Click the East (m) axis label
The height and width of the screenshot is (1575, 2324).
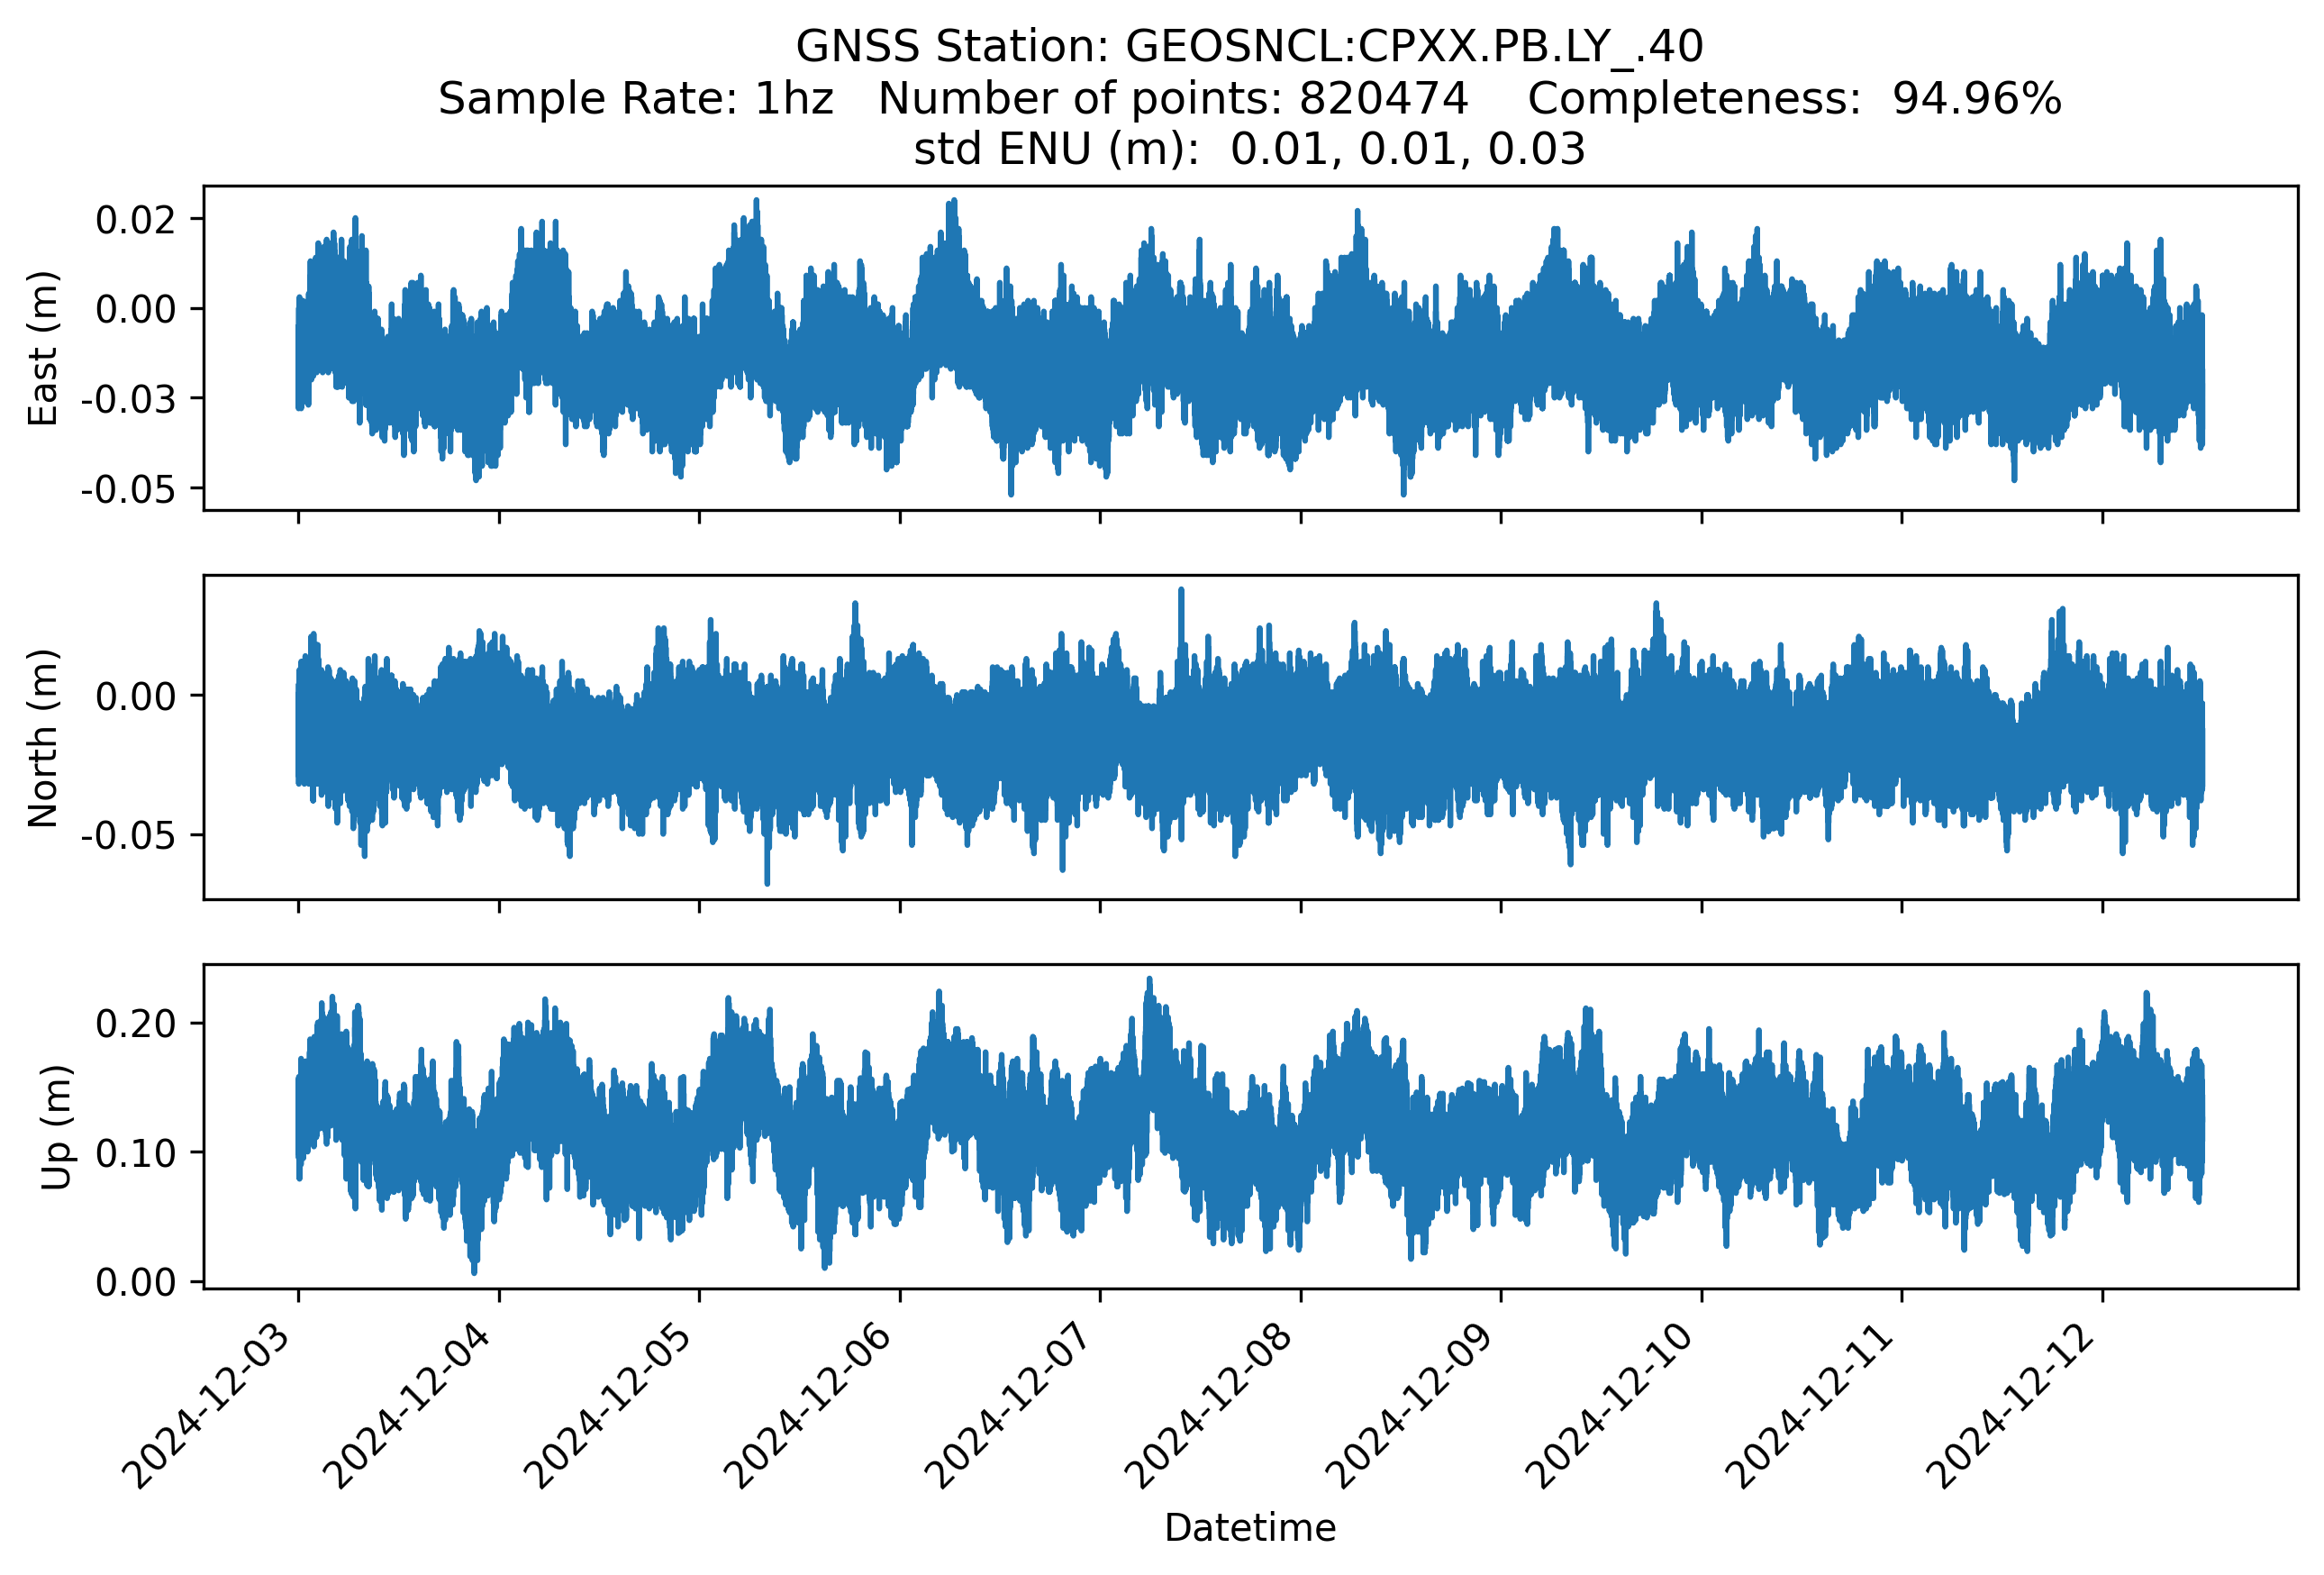click(43, 348)
